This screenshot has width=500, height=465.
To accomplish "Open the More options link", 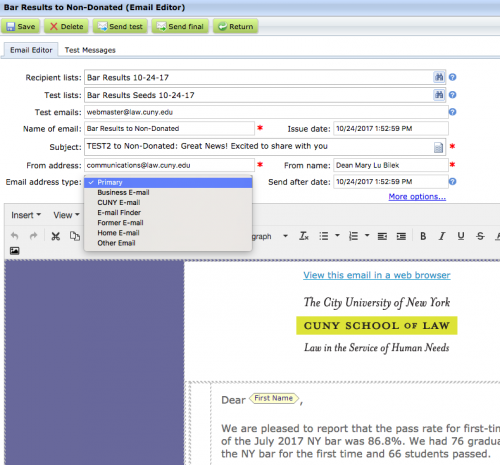I will 417,197.
